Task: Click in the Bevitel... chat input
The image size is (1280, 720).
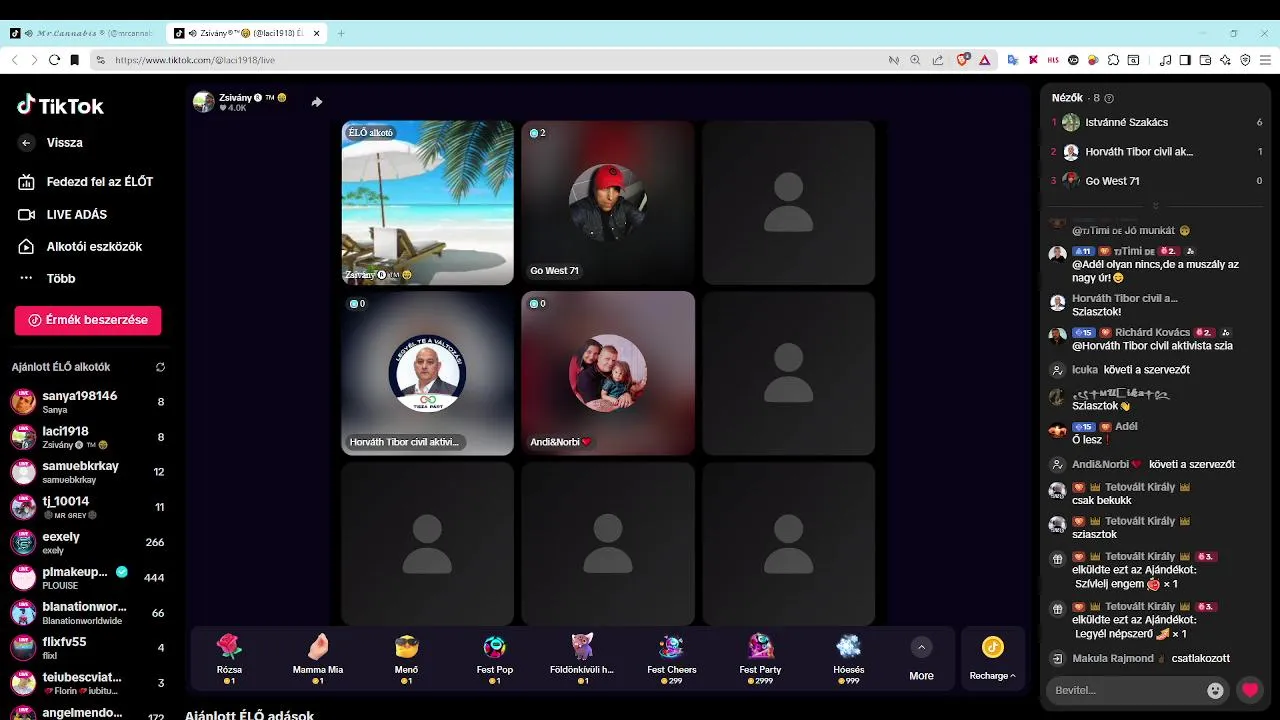Action: click(x=1124, y=690)
